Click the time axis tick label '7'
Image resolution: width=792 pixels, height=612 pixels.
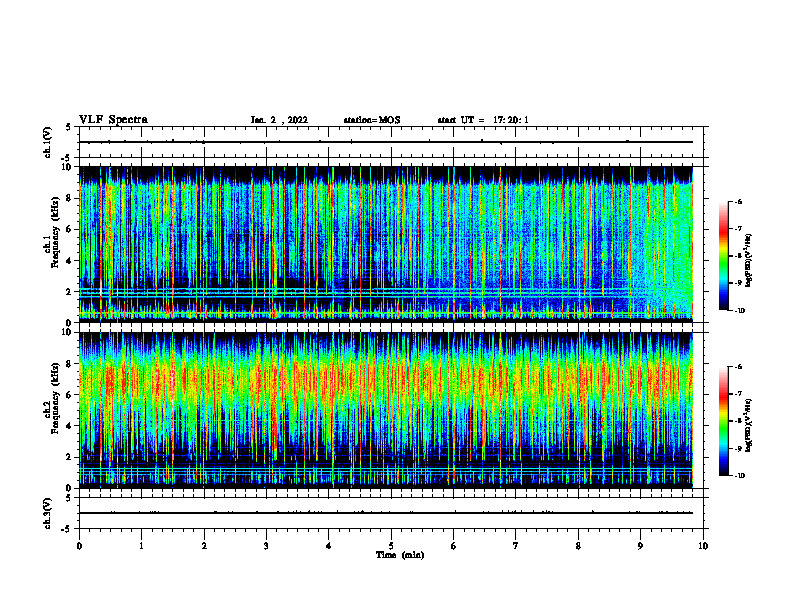pyautogui.click(x=516, y=546)
